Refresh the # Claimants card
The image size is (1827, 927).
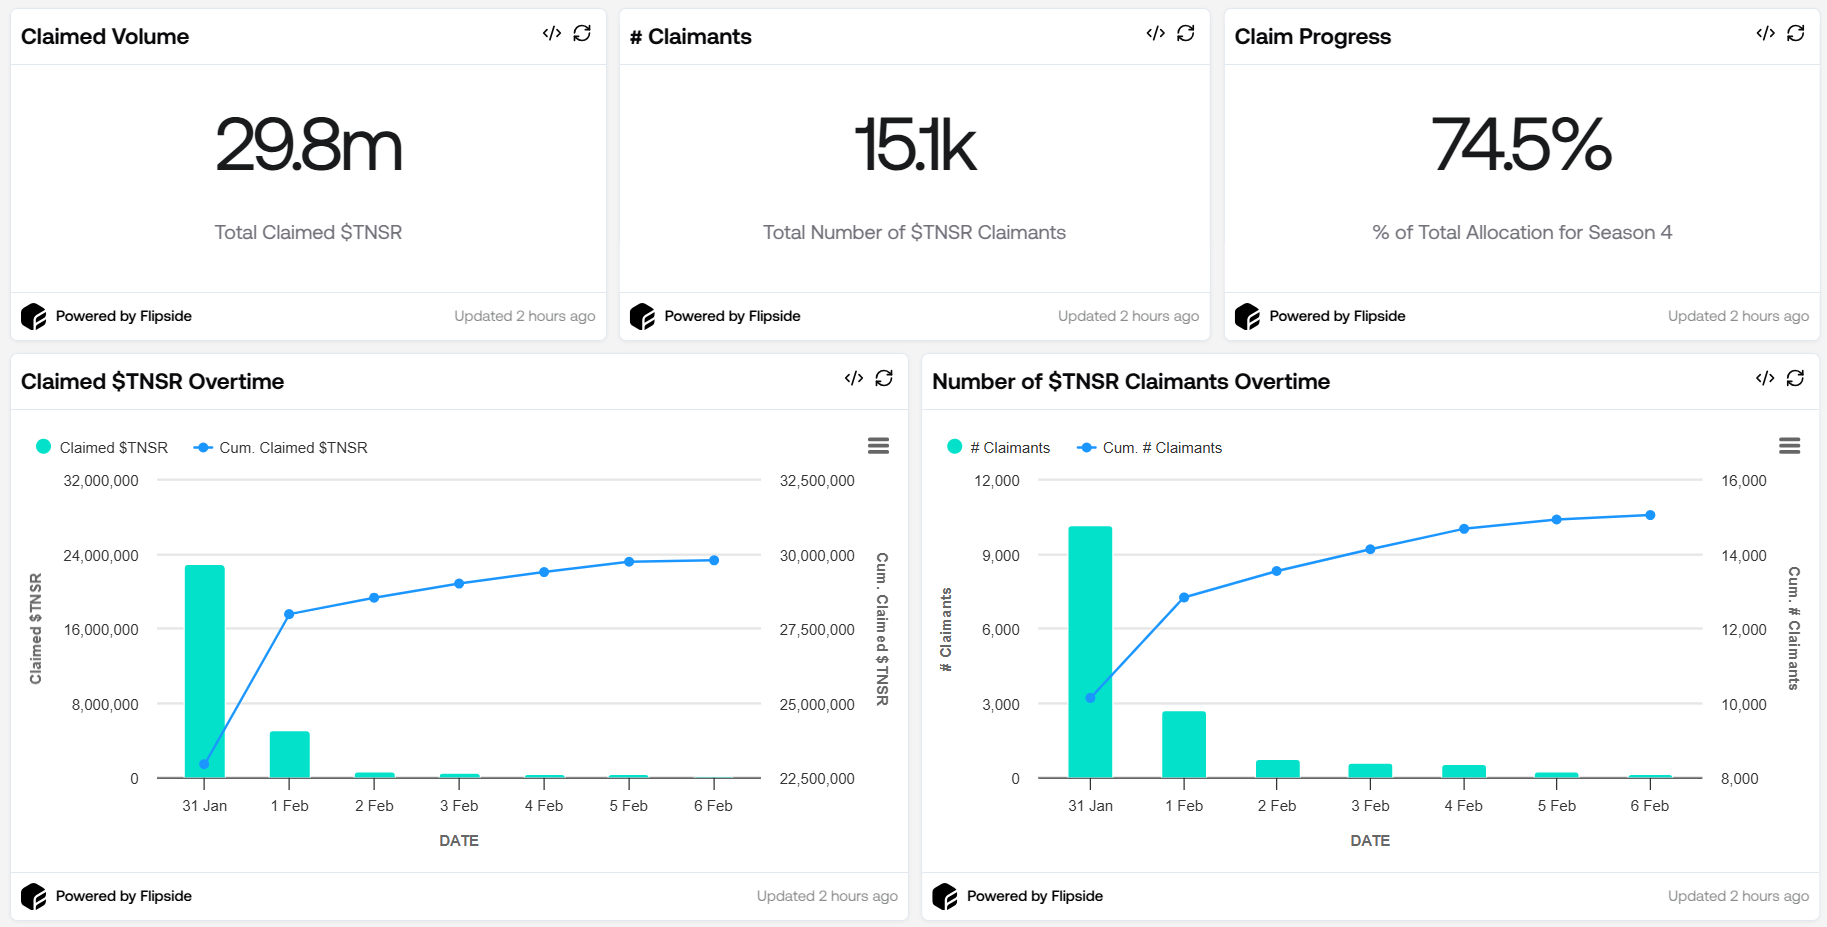coord(1186,34)
